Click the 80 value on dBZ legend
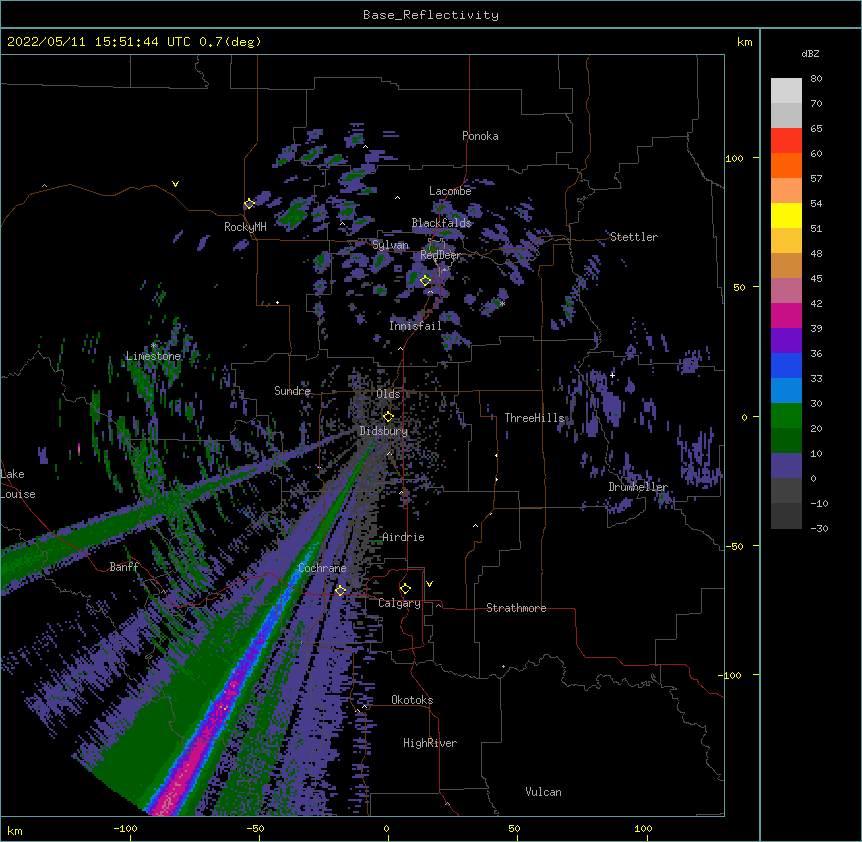This screenshot has width=862, height=842. point(816,79)
